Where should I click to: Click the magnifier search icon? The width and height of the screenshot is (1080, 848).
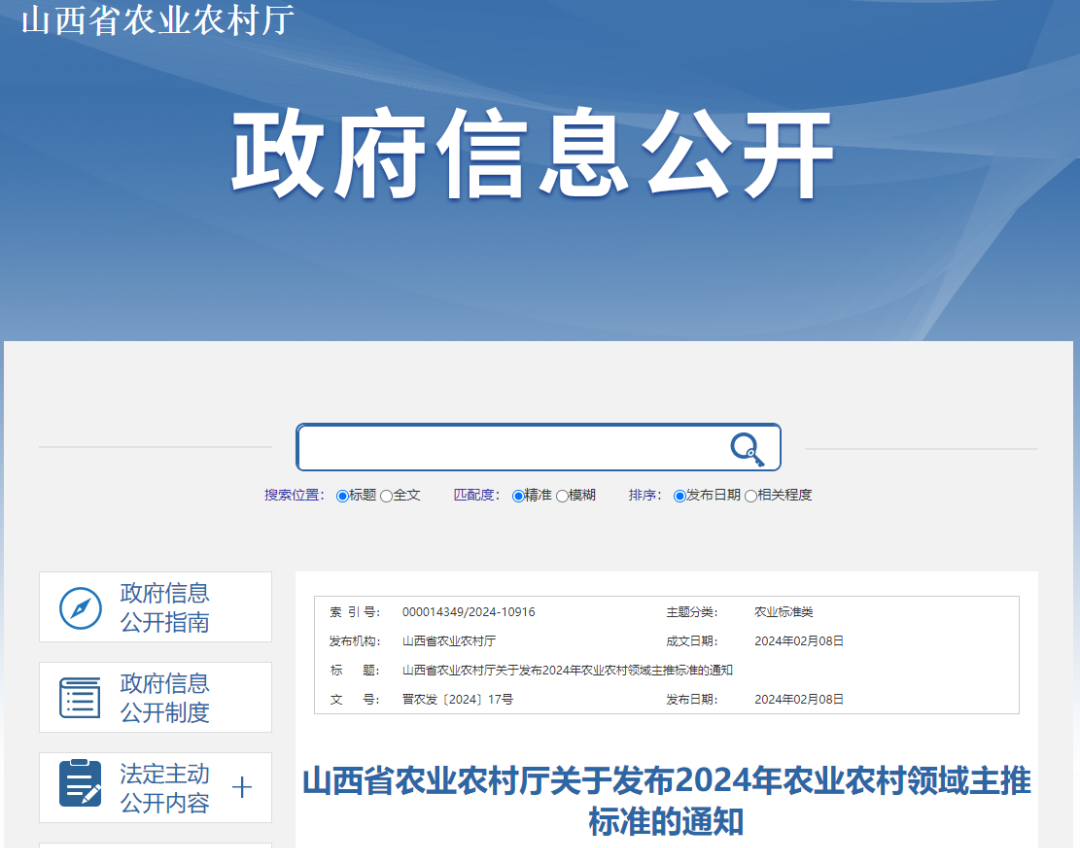[747, 449]
